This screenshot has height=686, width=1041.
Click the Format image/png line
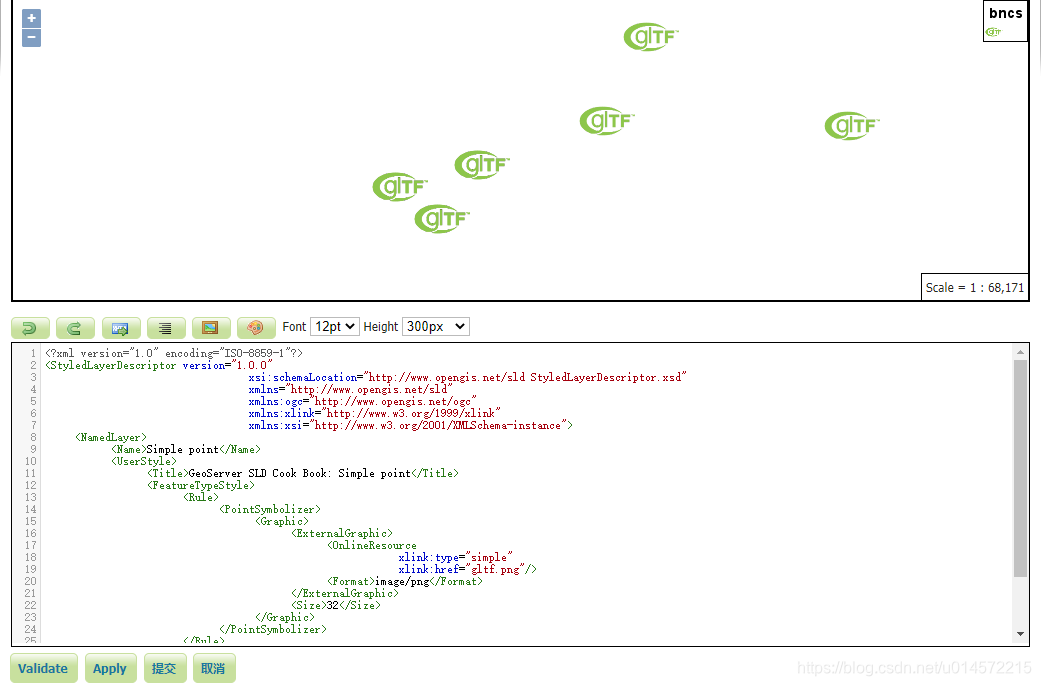[x=405, y=581]
